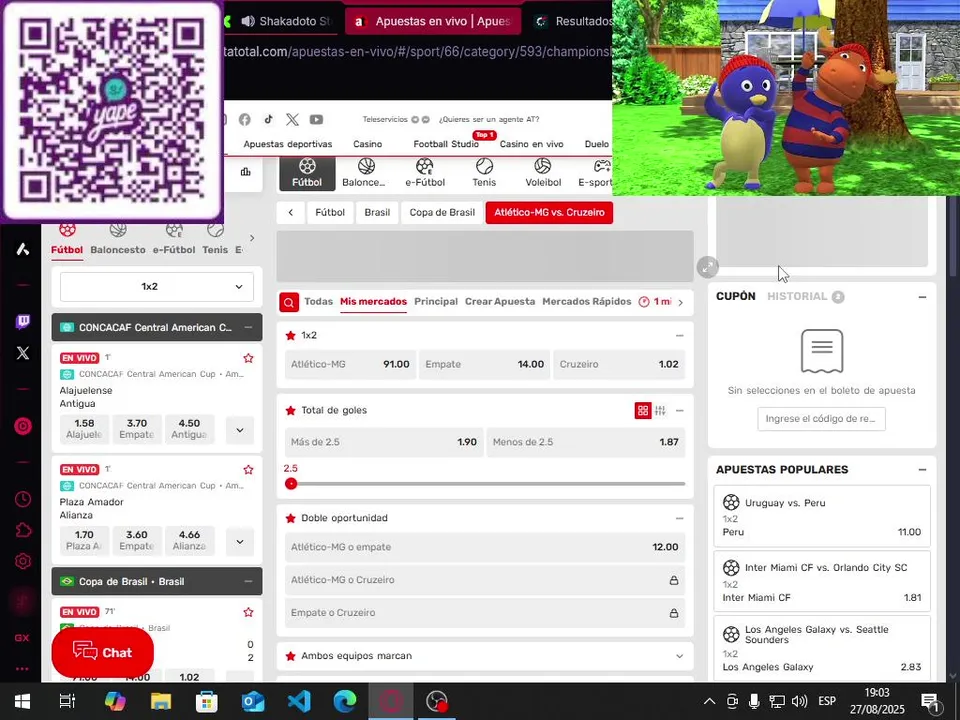
Task: Bet on Atlético-MG o empate at 12.00
Action: pyautogui.click(x=485, y=547)
